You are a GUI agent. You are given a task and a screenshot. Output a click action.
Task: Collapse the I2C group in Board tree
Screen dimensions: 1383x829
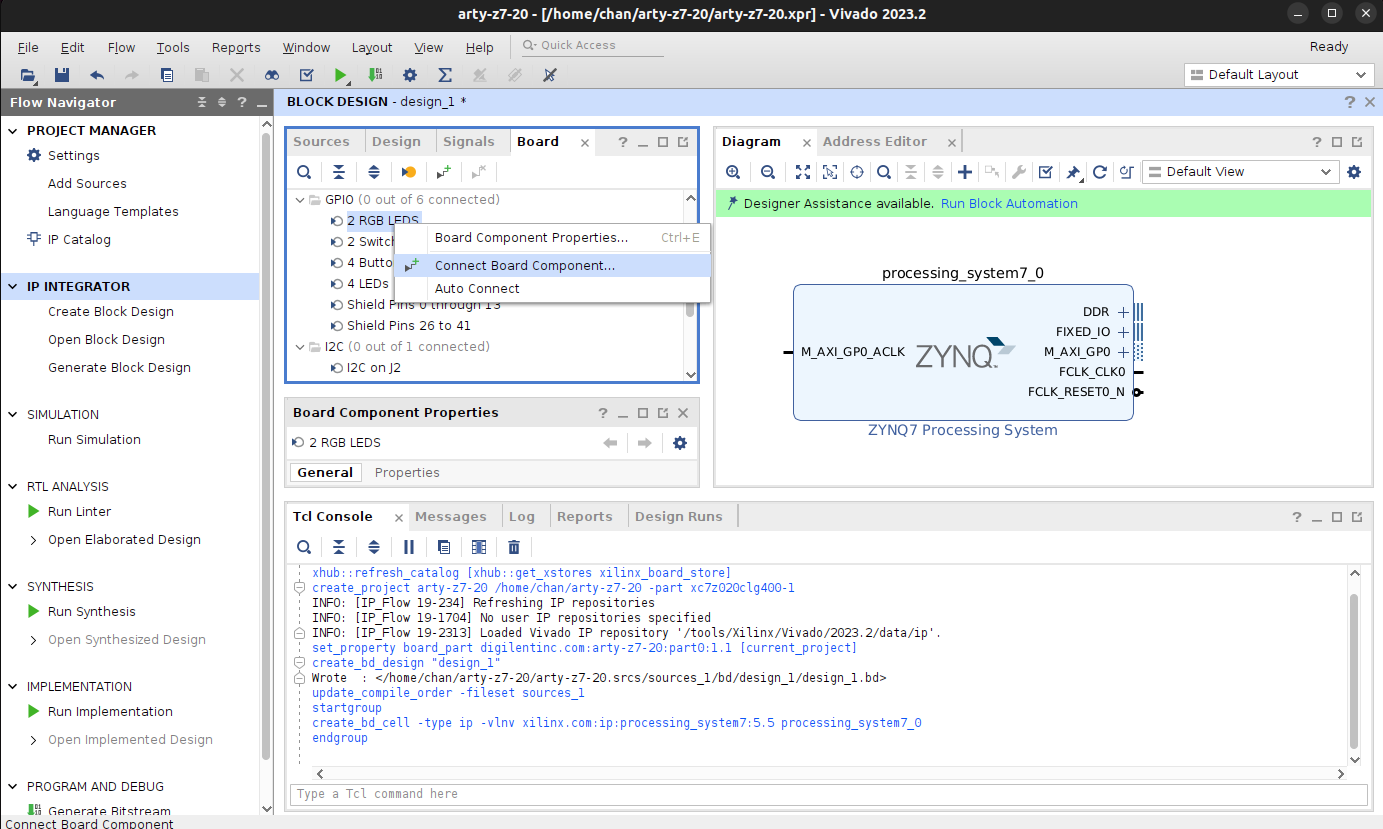pos(301,347)
